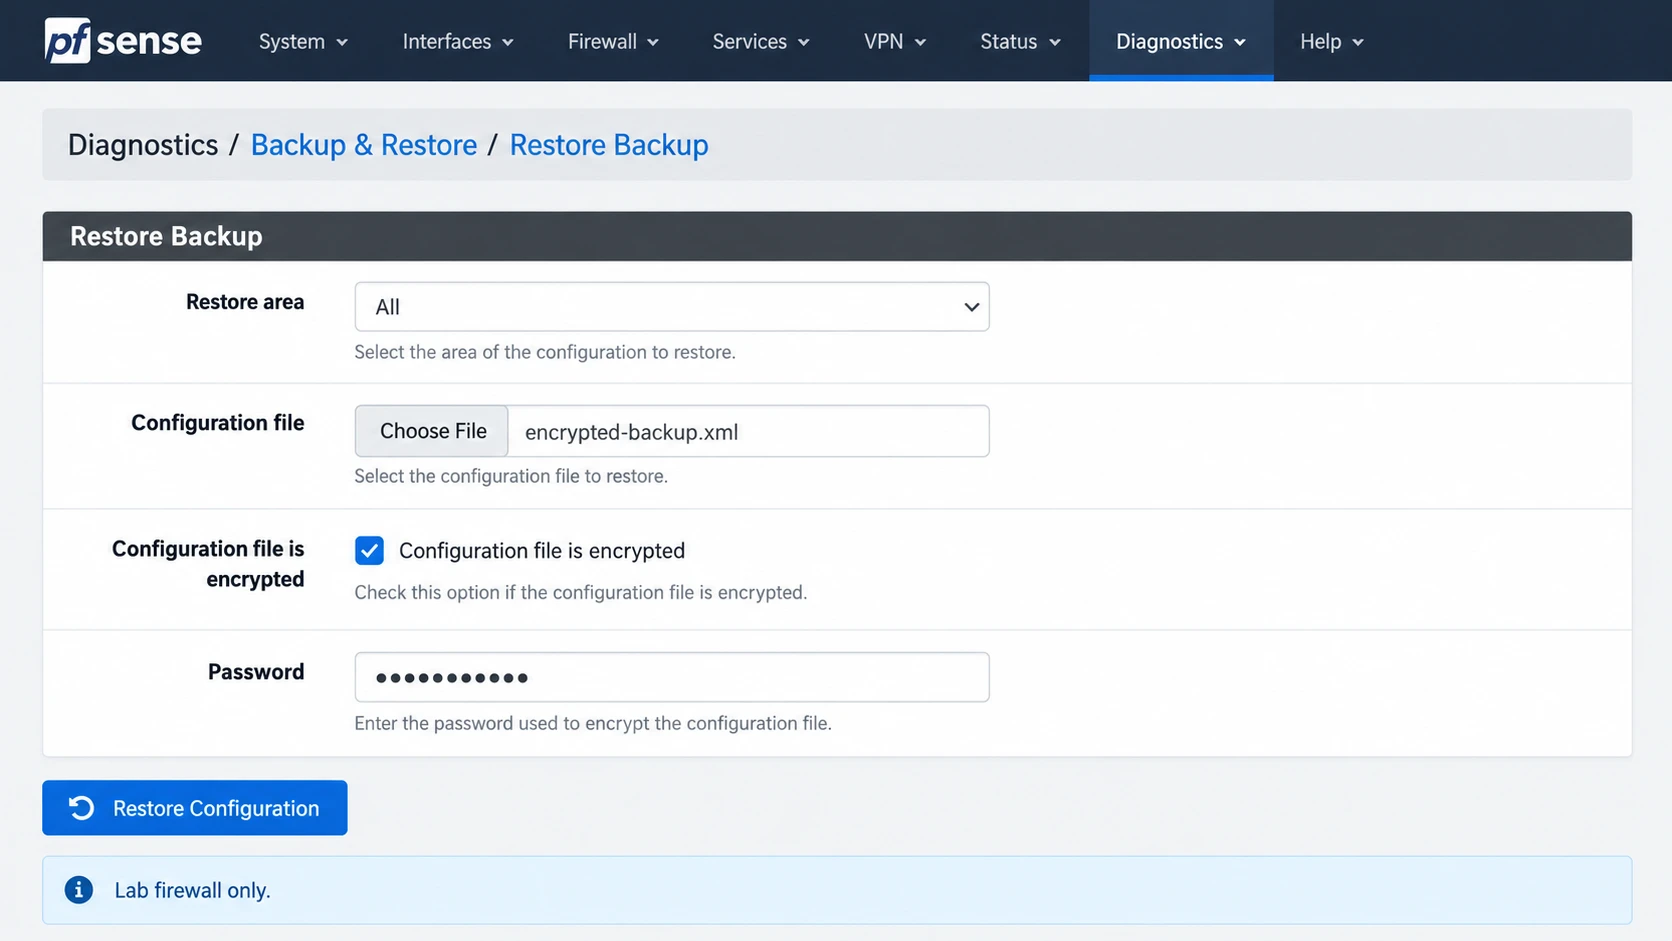Click the info icon beside Lab firewall only
The width and height of the screenshot is (1672, 941).
tap(79, 890)
